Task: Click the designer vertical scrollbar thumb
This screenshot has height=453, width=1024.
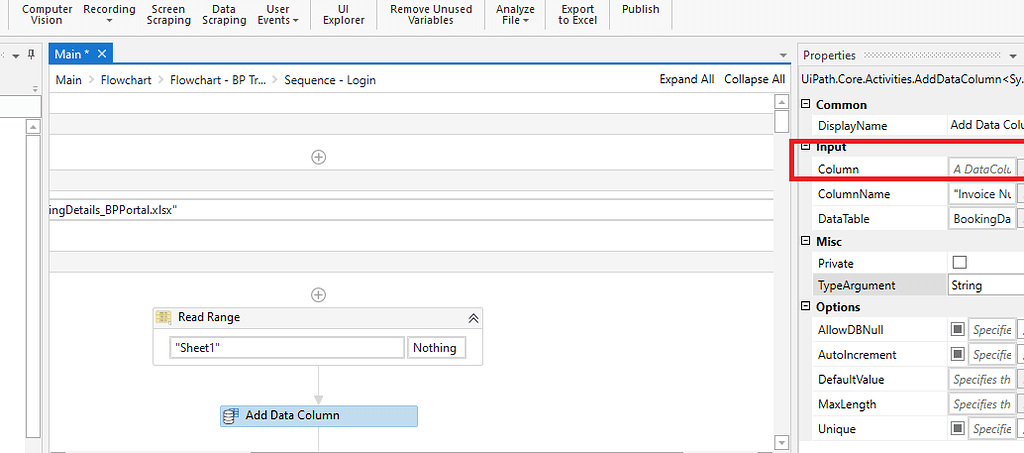Action: (x=782, y=121)
